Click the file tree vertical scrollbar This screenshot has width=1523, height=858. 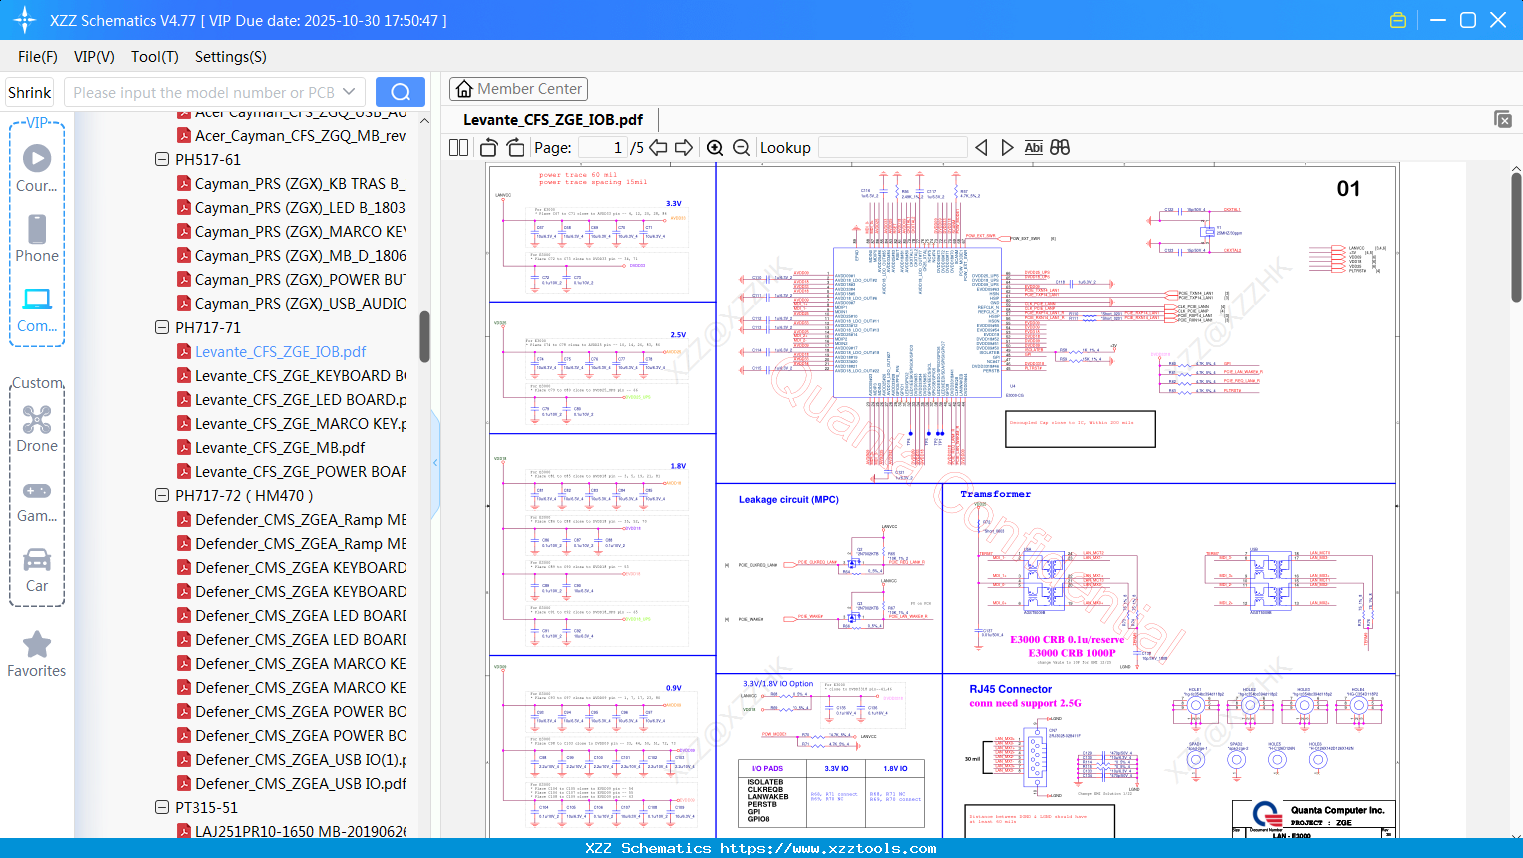(424, 335)
